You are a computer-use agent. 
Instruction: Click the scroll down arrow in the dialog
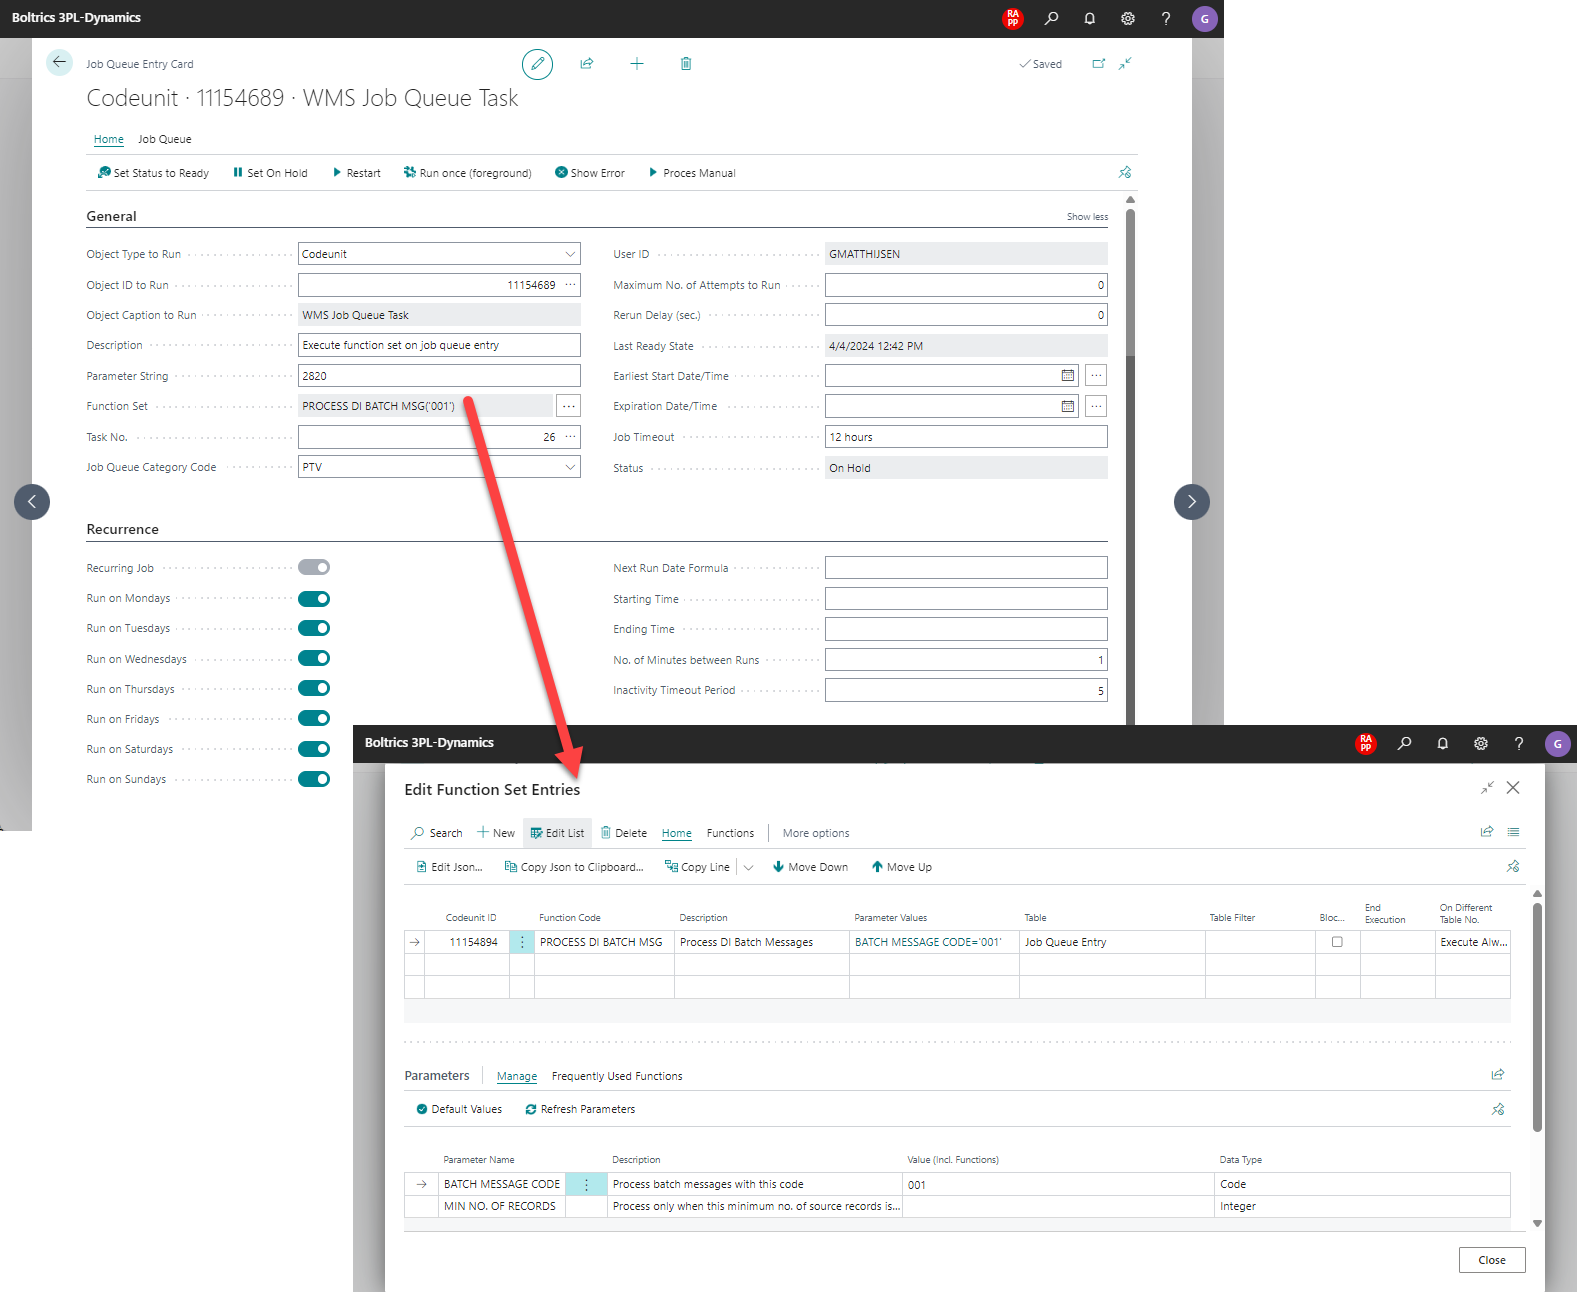click(1537, 1223)
